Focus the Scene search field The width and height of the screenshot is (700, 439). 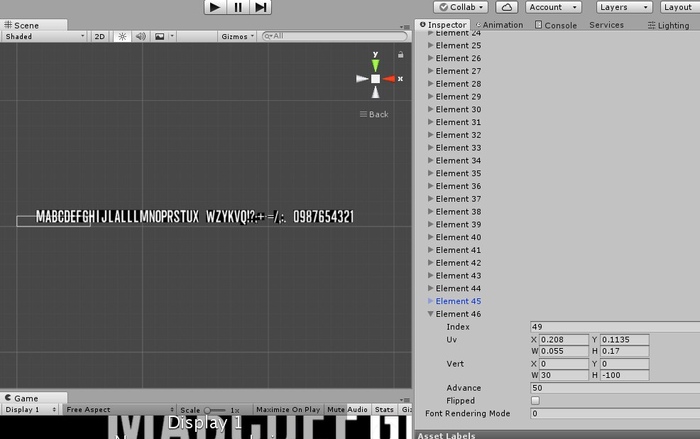tap(335, 36)
